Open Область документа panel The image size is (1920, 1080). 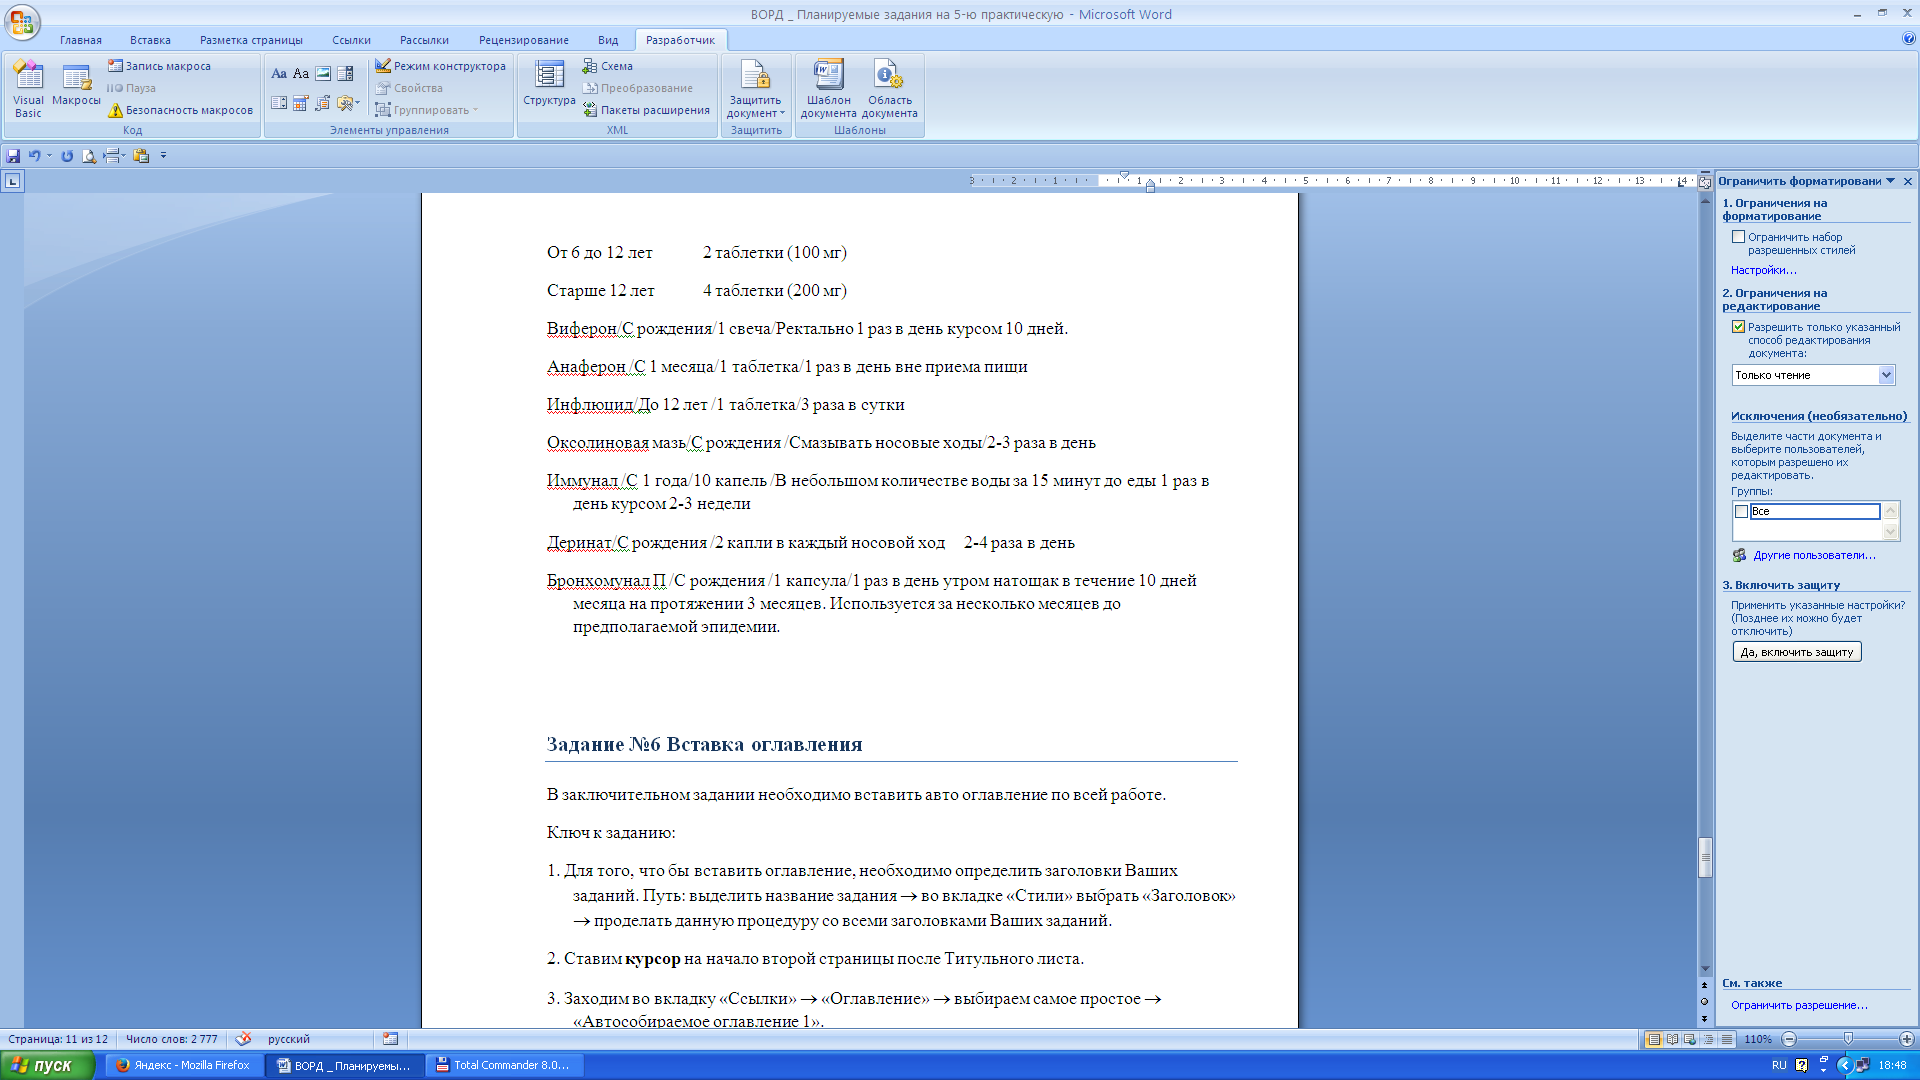point(889,89)
